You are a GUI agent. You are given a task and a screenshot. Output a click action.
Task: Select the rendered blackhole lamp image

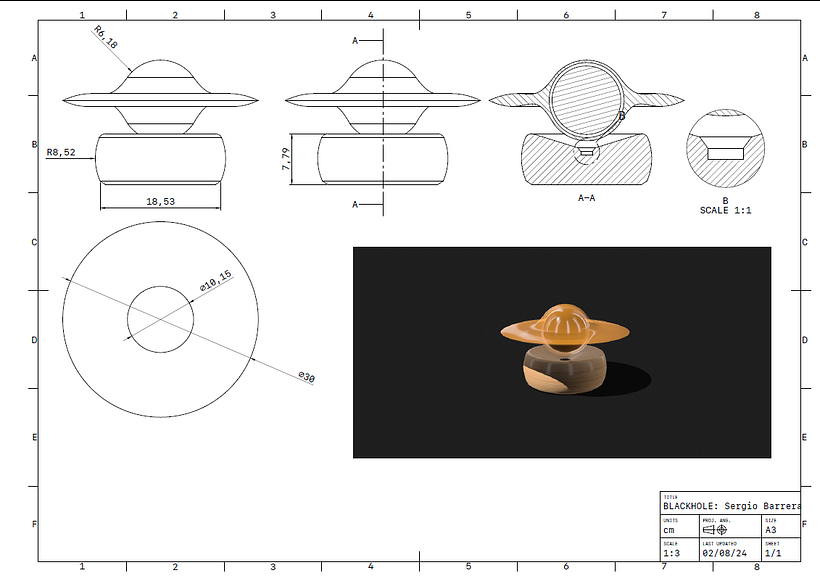[x=562, y=353]
